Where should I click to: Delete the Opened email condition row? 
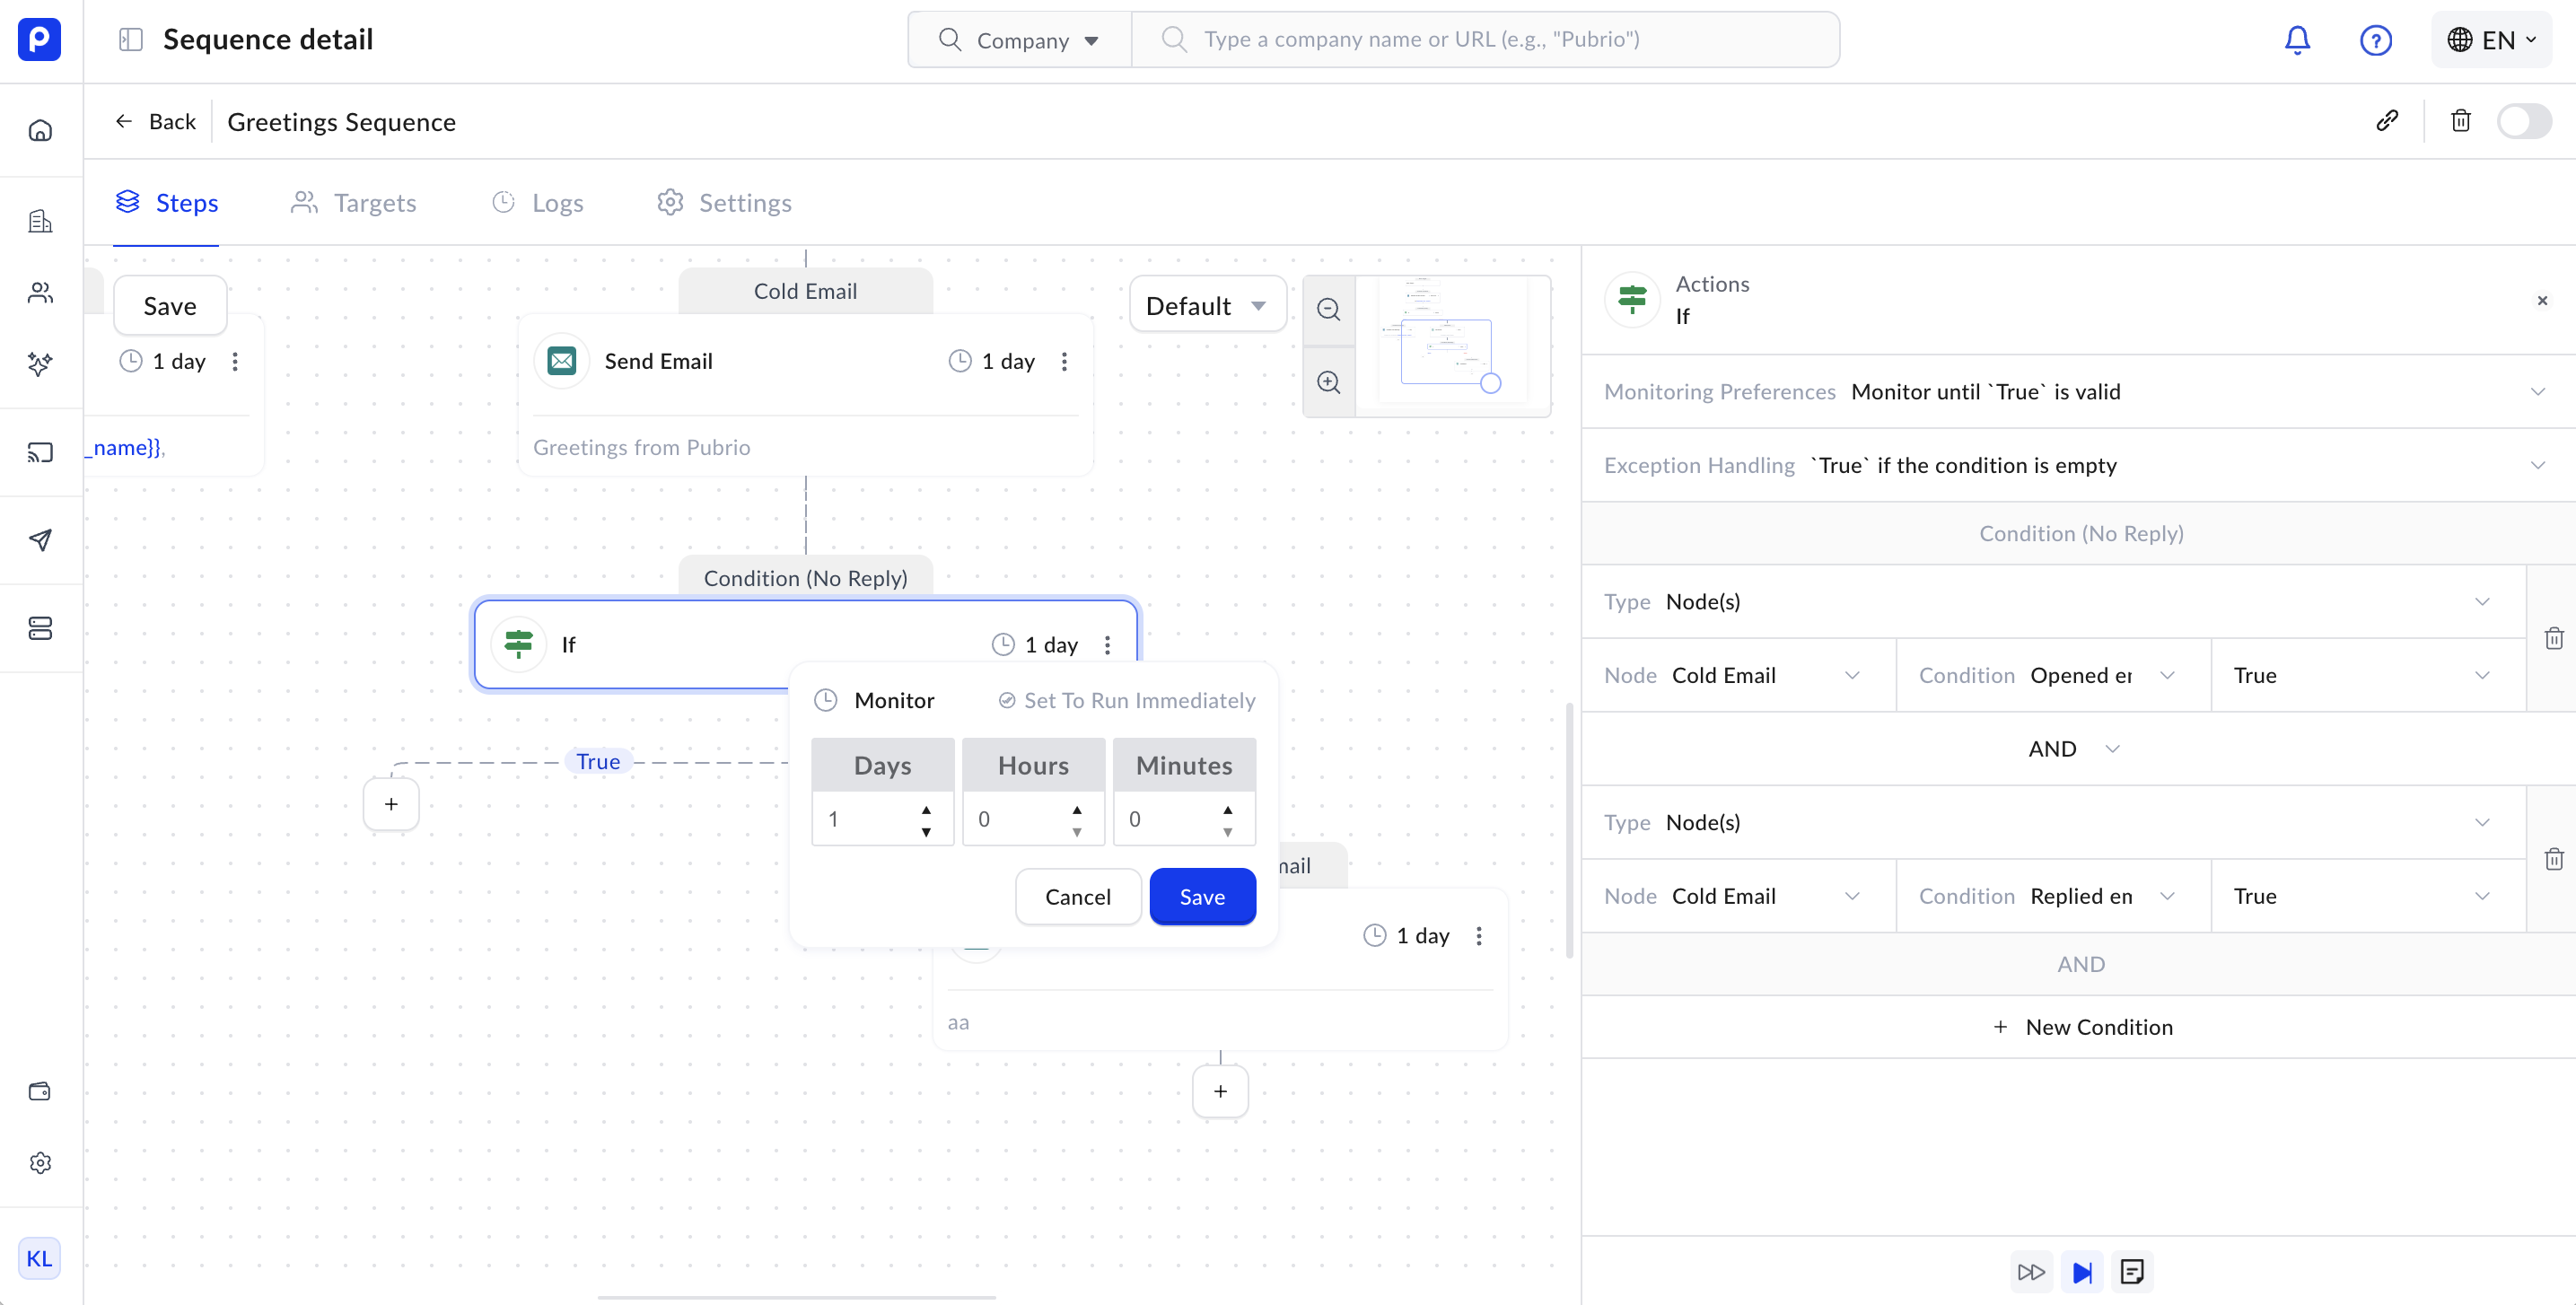tap(2553, 638)
